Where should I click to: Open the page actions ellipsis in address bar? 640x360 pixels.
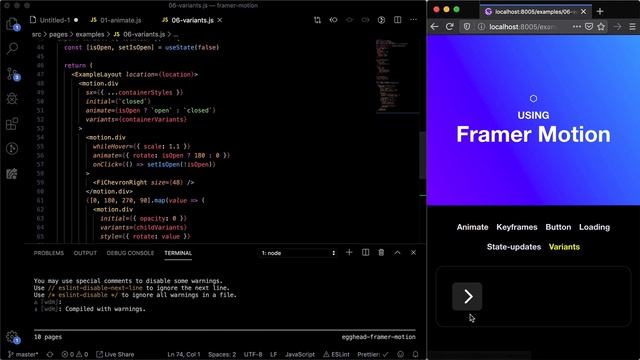[576, 27]
